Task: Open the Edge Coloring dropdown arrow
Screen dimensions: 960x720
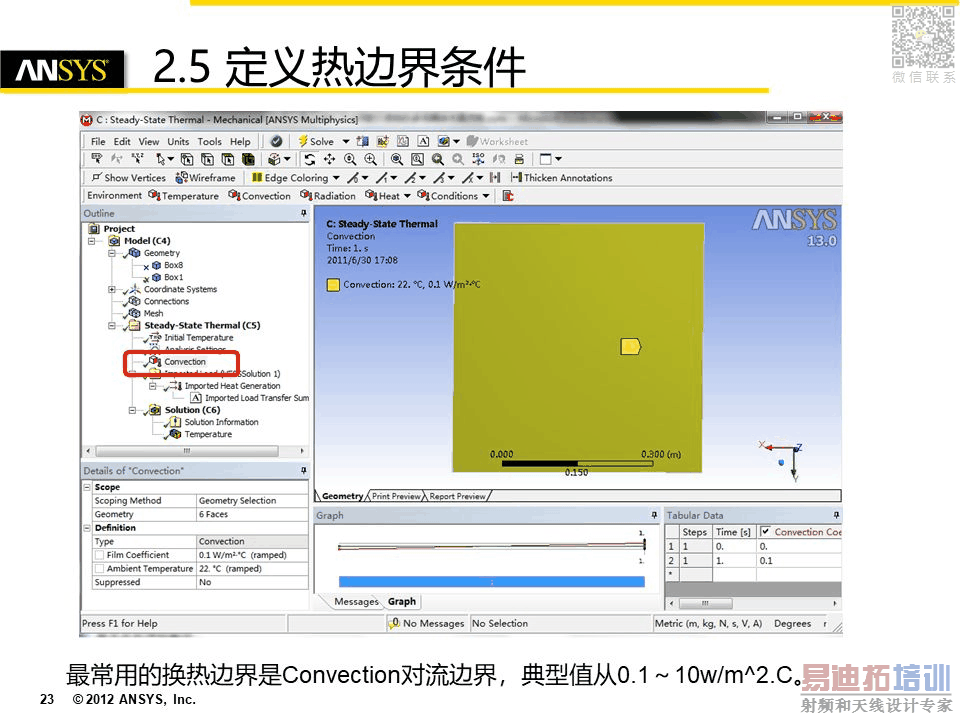Action: 336,178
